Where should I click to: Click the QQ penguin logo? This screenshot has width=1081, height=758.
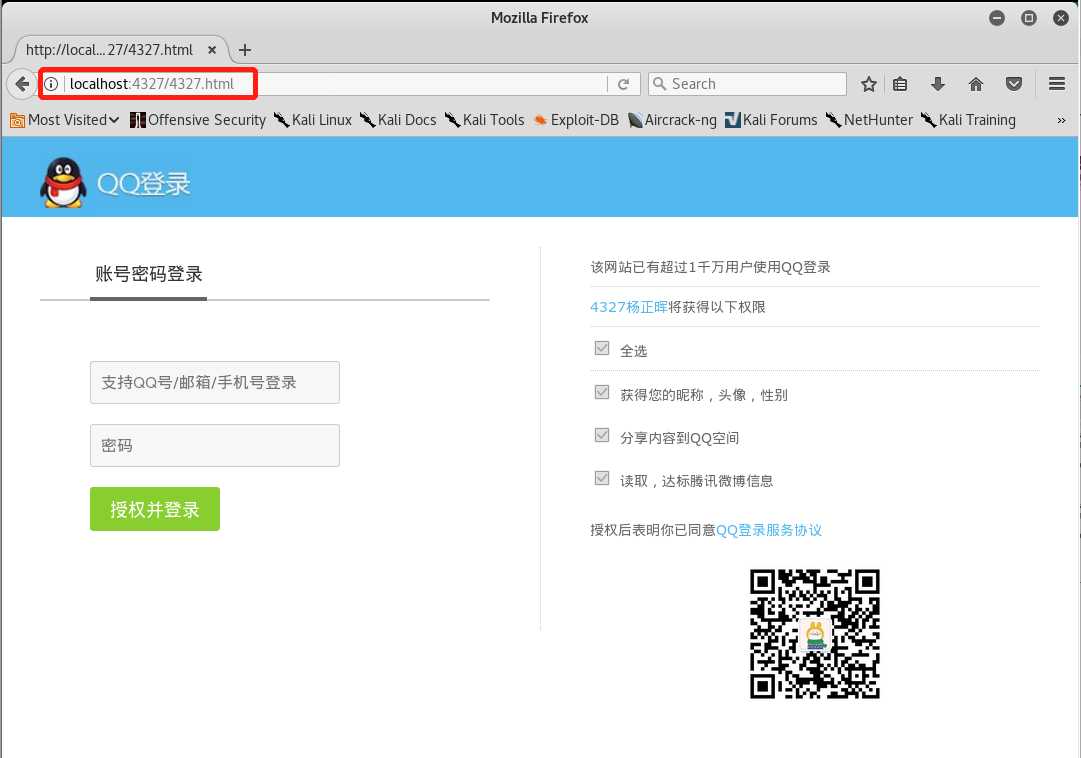point(63,183)
